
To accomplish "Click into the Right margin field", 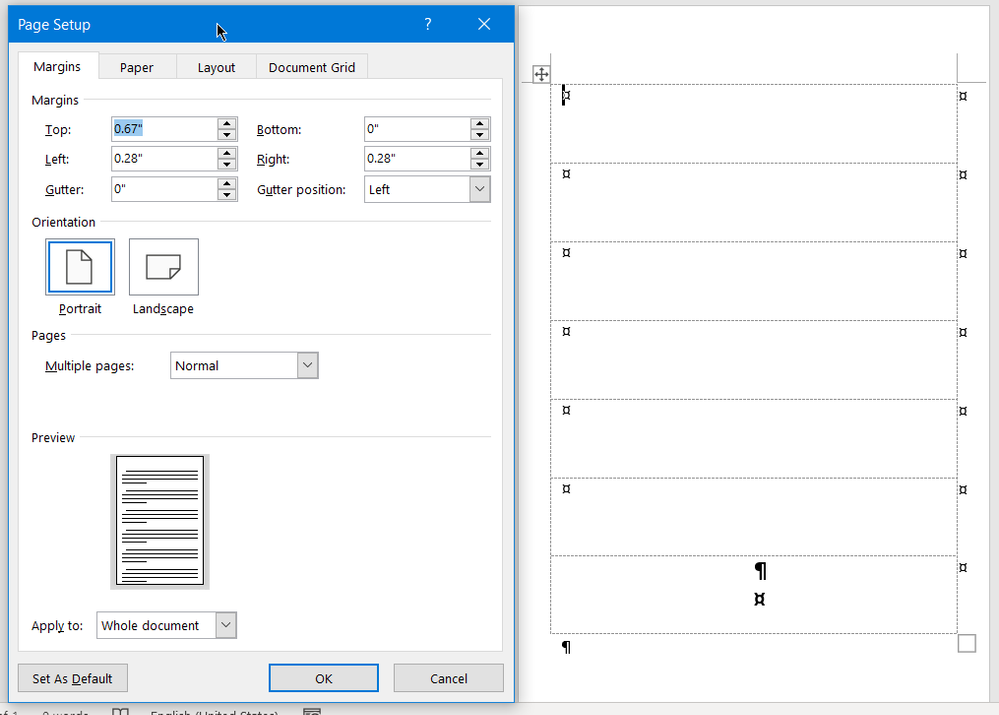I will point(417,159).
